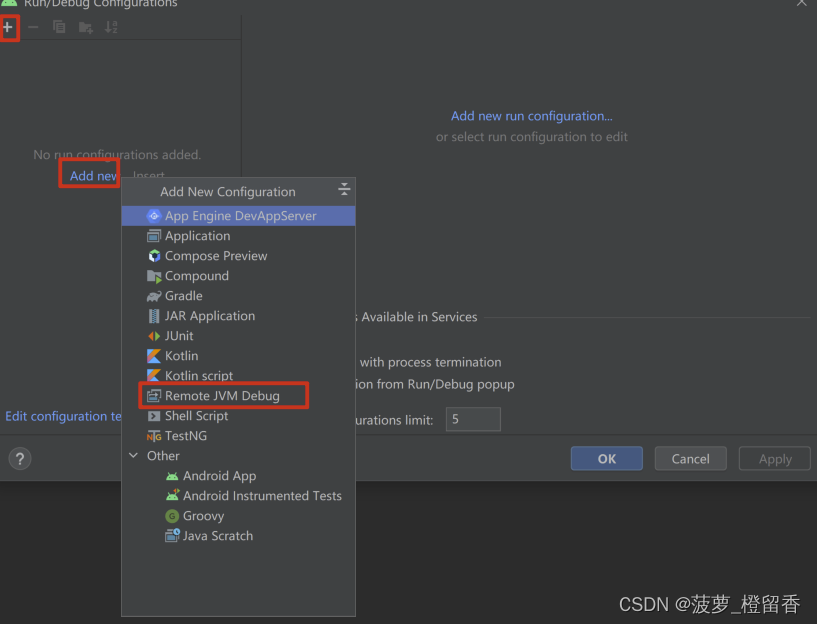The image size is (817, 624).
Task: Choose Shell Script configuration type
Action: pyautogui.click(x=238, y=416)
